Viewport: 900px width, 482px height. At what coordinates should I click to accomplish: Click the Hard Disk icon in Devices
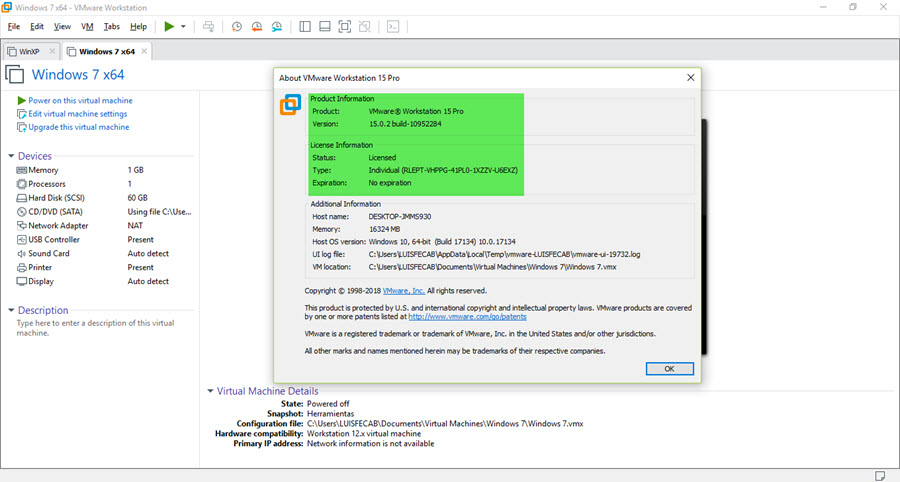point(22,198)
